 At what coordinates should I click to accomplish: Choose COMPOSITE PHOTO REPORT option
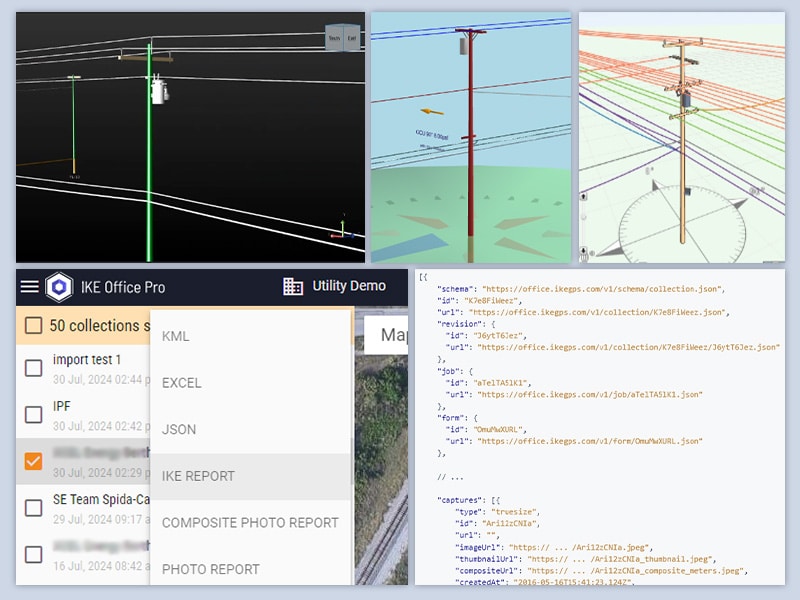tap(250, 522)
